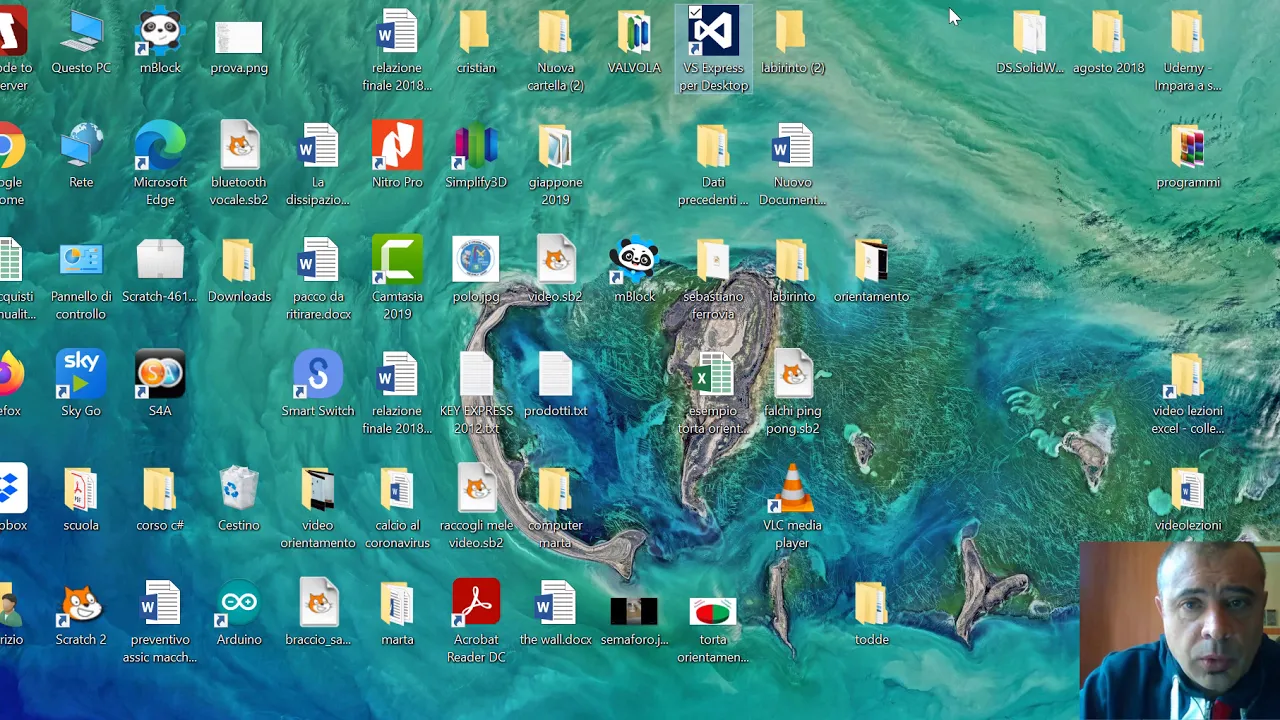Select the braccio_sa... Scratch file
This screenshot has width=1280, height=720.
[x=318, y=612]
